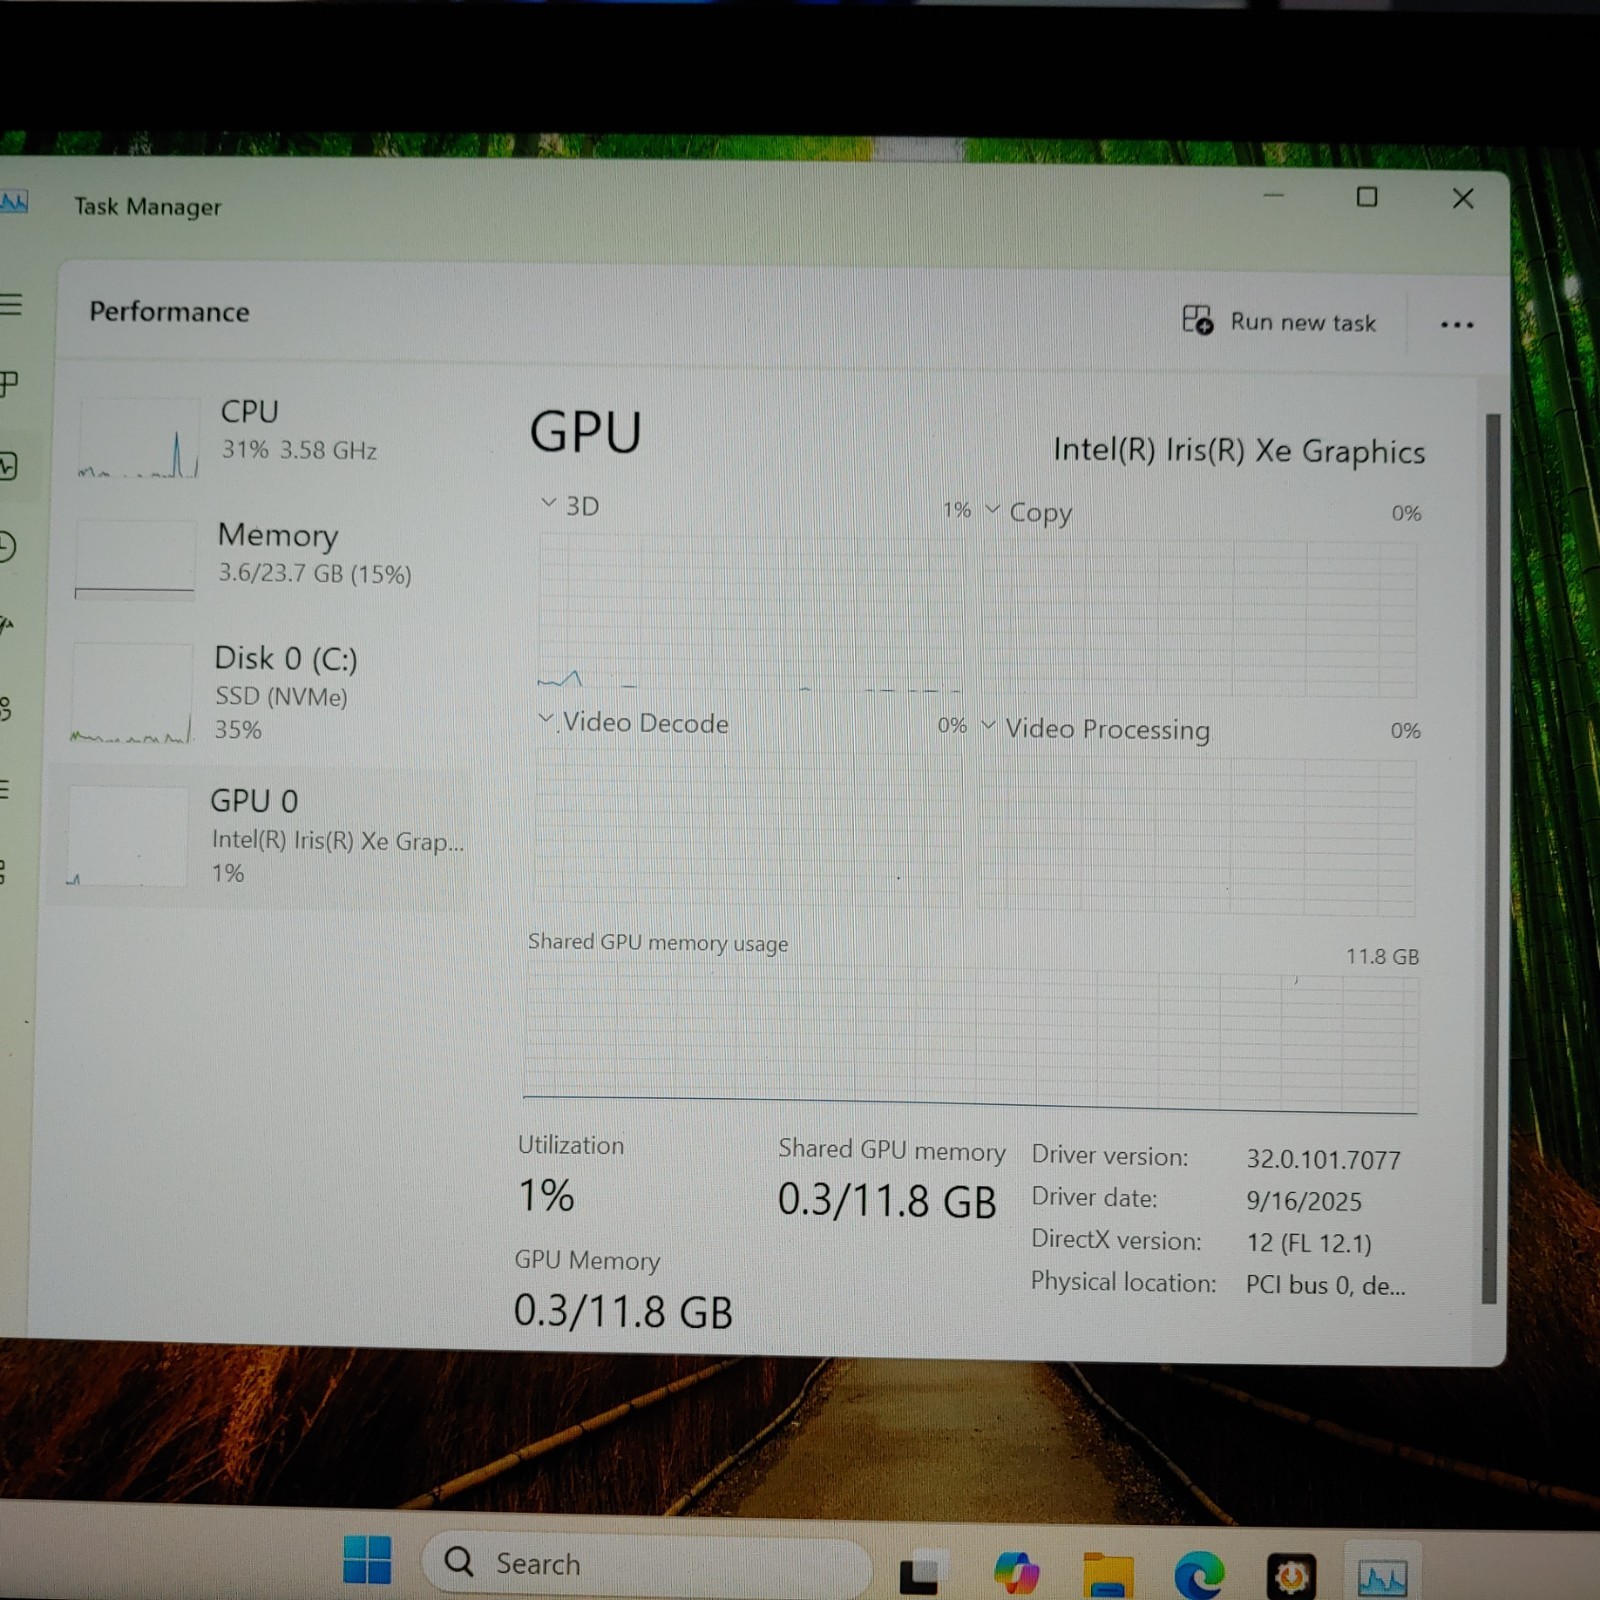Click the GPU panel vertical scrollbar
This screenshot has height=1600, width=1600.
[x=1492, y=858]
